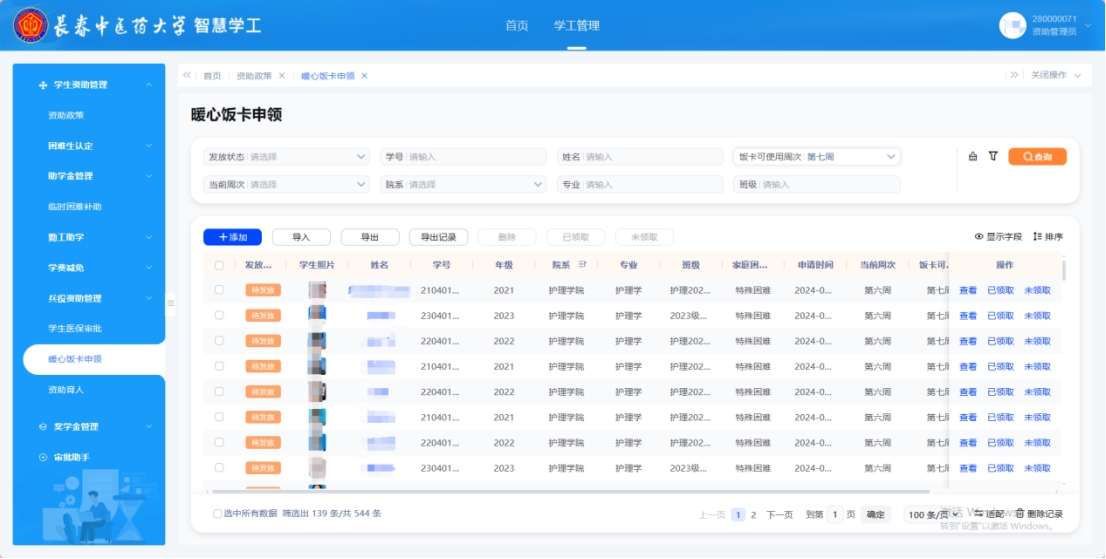Open the 排序 sorting options
This screenshot has height=559, width=1106.
pyautogui.click(x=1047, y=237)
